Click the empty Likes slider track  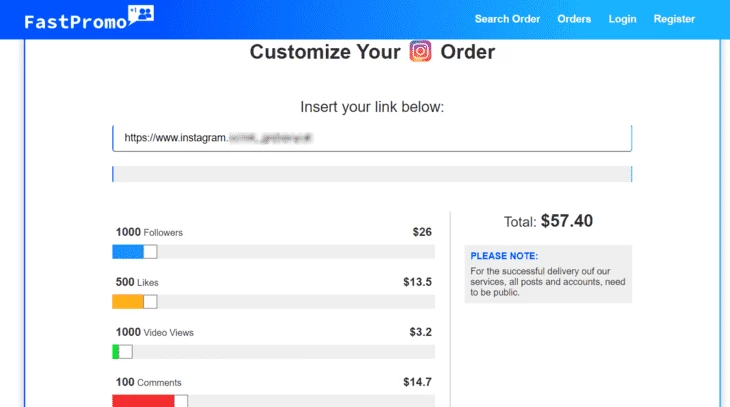(296, 302)
